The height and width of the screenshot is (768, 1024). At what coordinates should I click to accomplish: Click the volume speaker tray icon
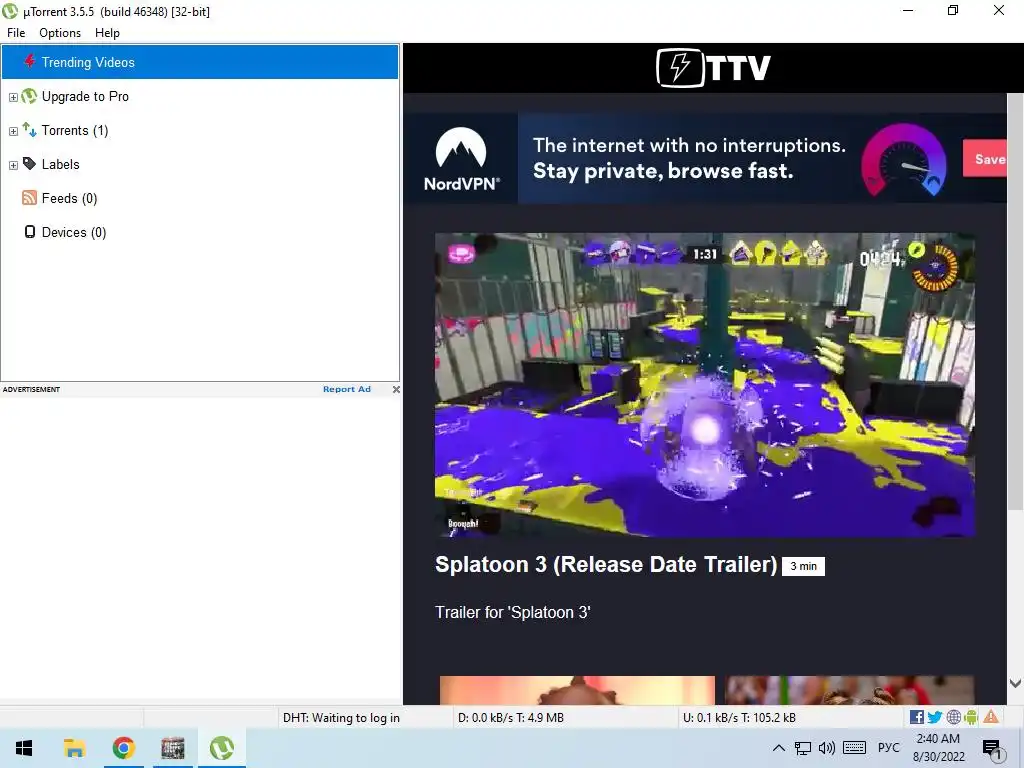click(x=827, y=748)
